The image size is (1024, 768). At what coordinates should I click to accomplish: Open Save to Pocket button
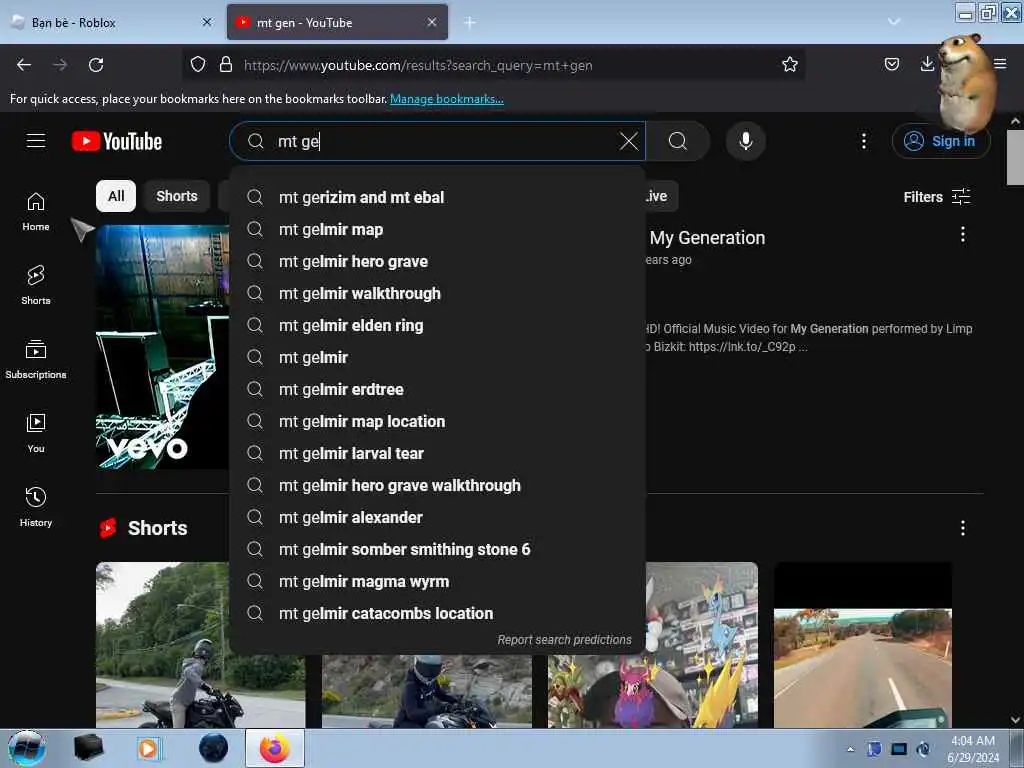[891, 64]
